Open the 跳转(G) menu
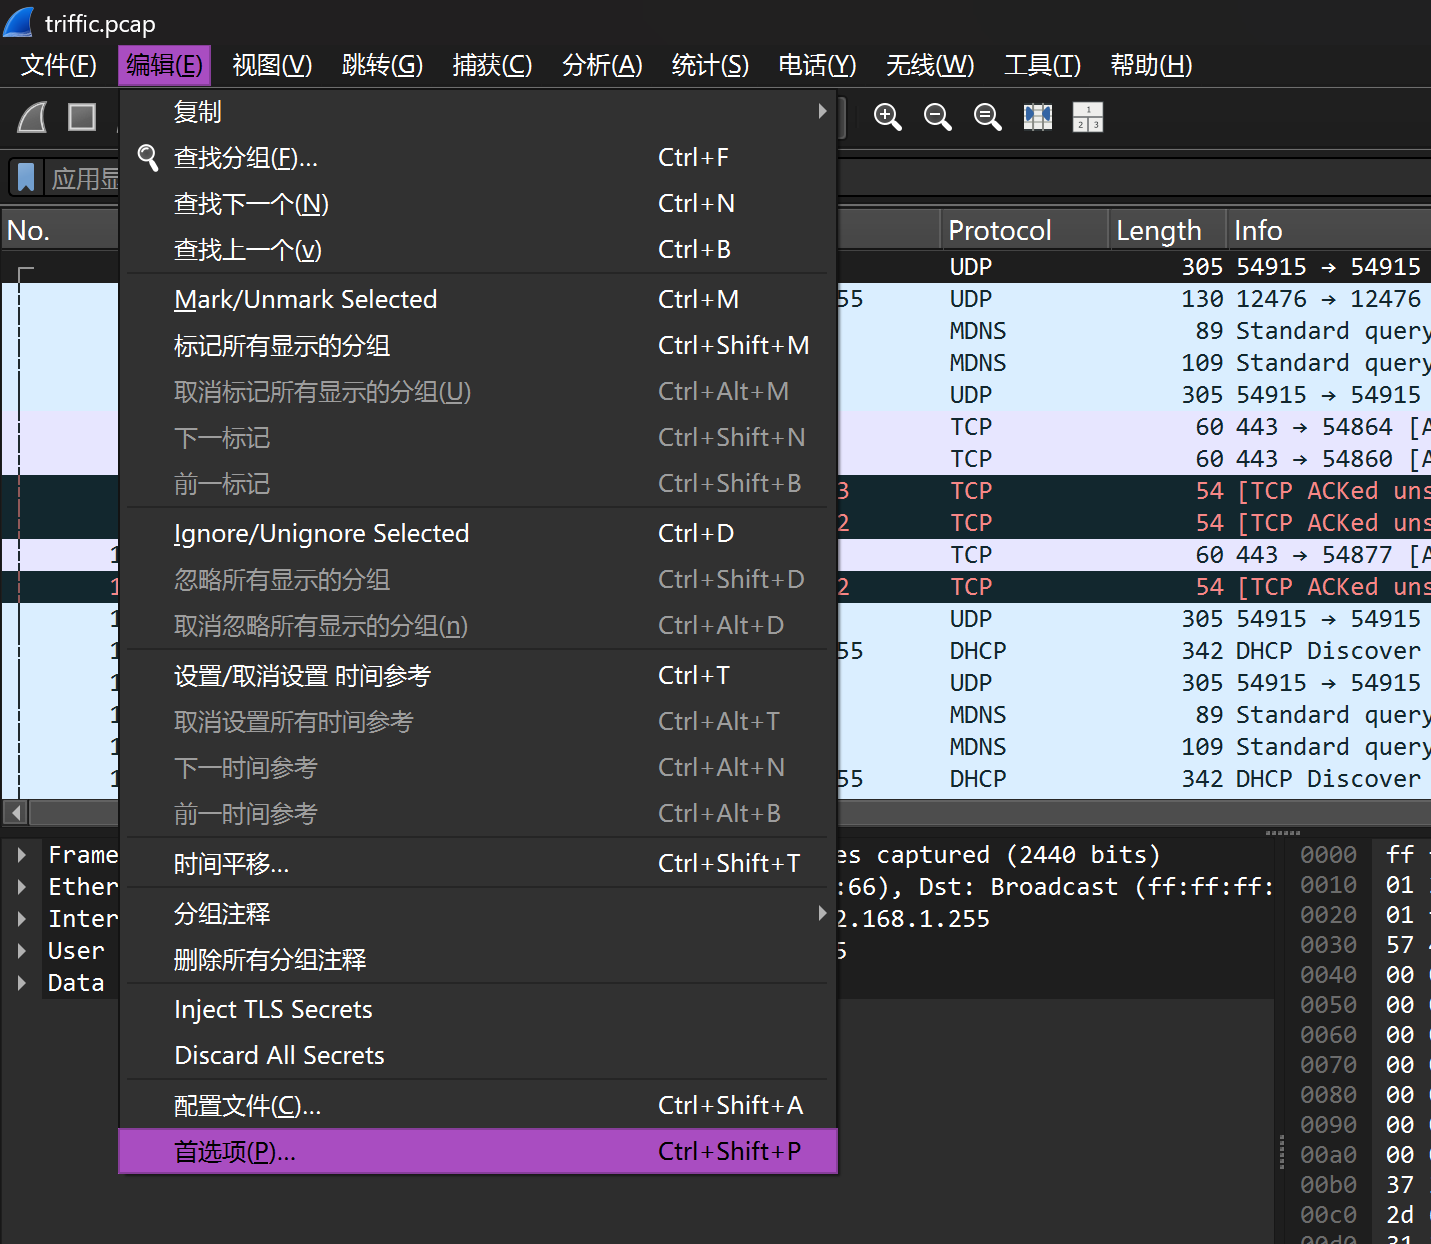 (x=382, y=65)
